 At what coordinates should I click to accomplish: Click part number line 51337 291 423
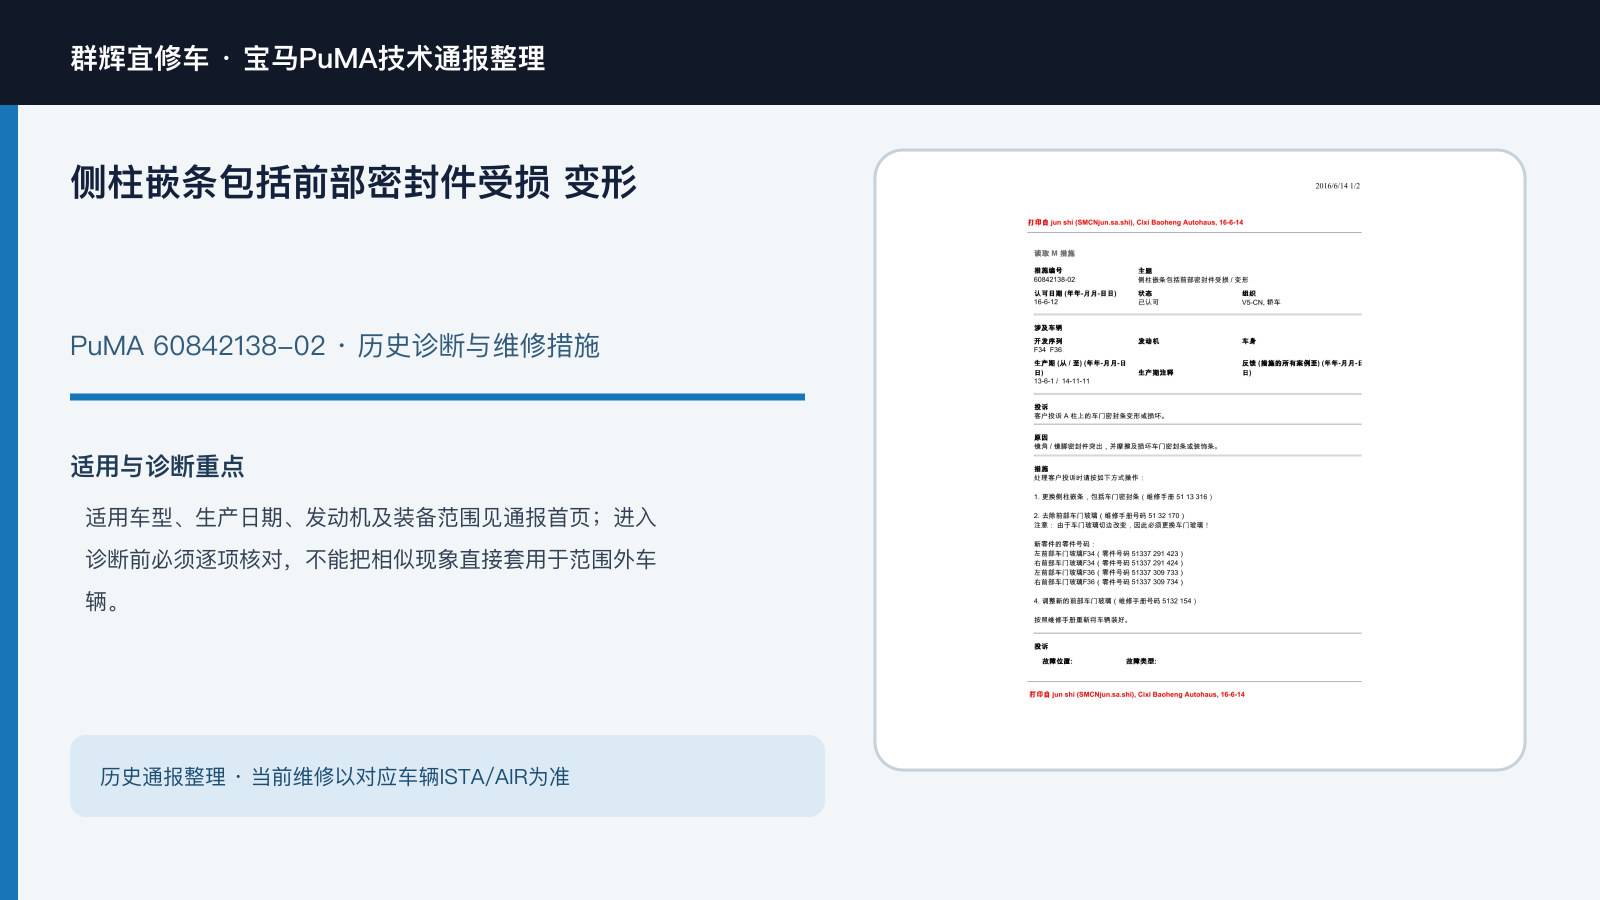click(x=1108, y=553)
